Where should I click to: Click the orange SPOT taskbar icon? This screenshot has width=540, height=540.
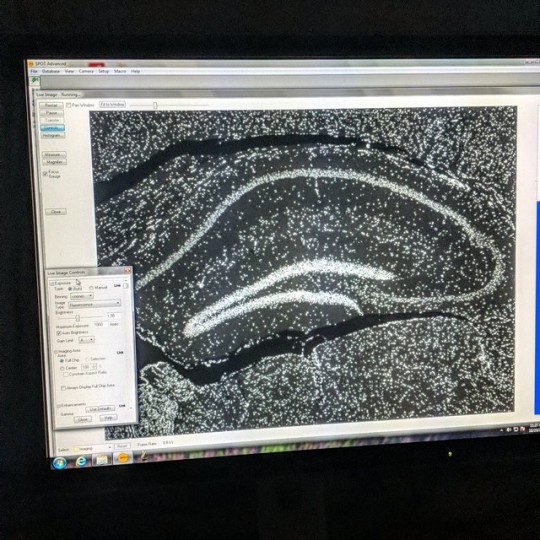pyautogui.click(x=123, y=458)
